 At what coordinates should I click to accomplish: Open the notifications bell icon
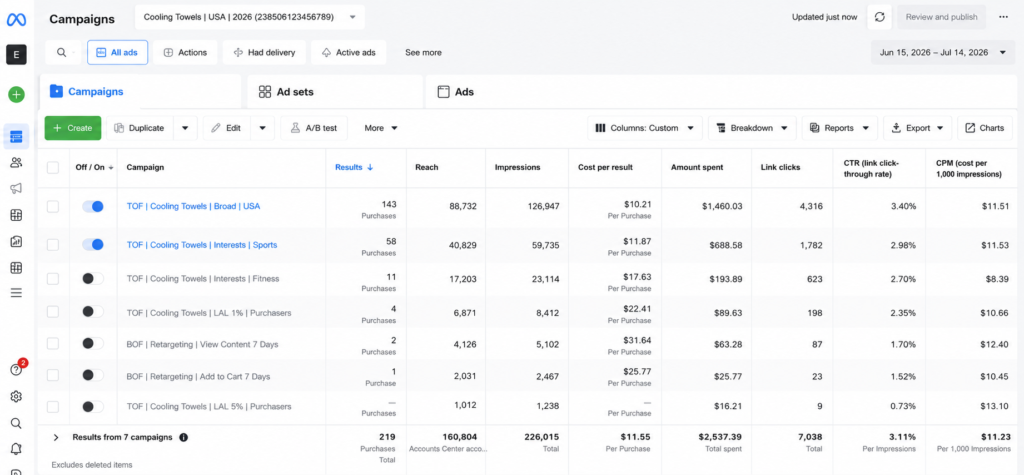16,449
